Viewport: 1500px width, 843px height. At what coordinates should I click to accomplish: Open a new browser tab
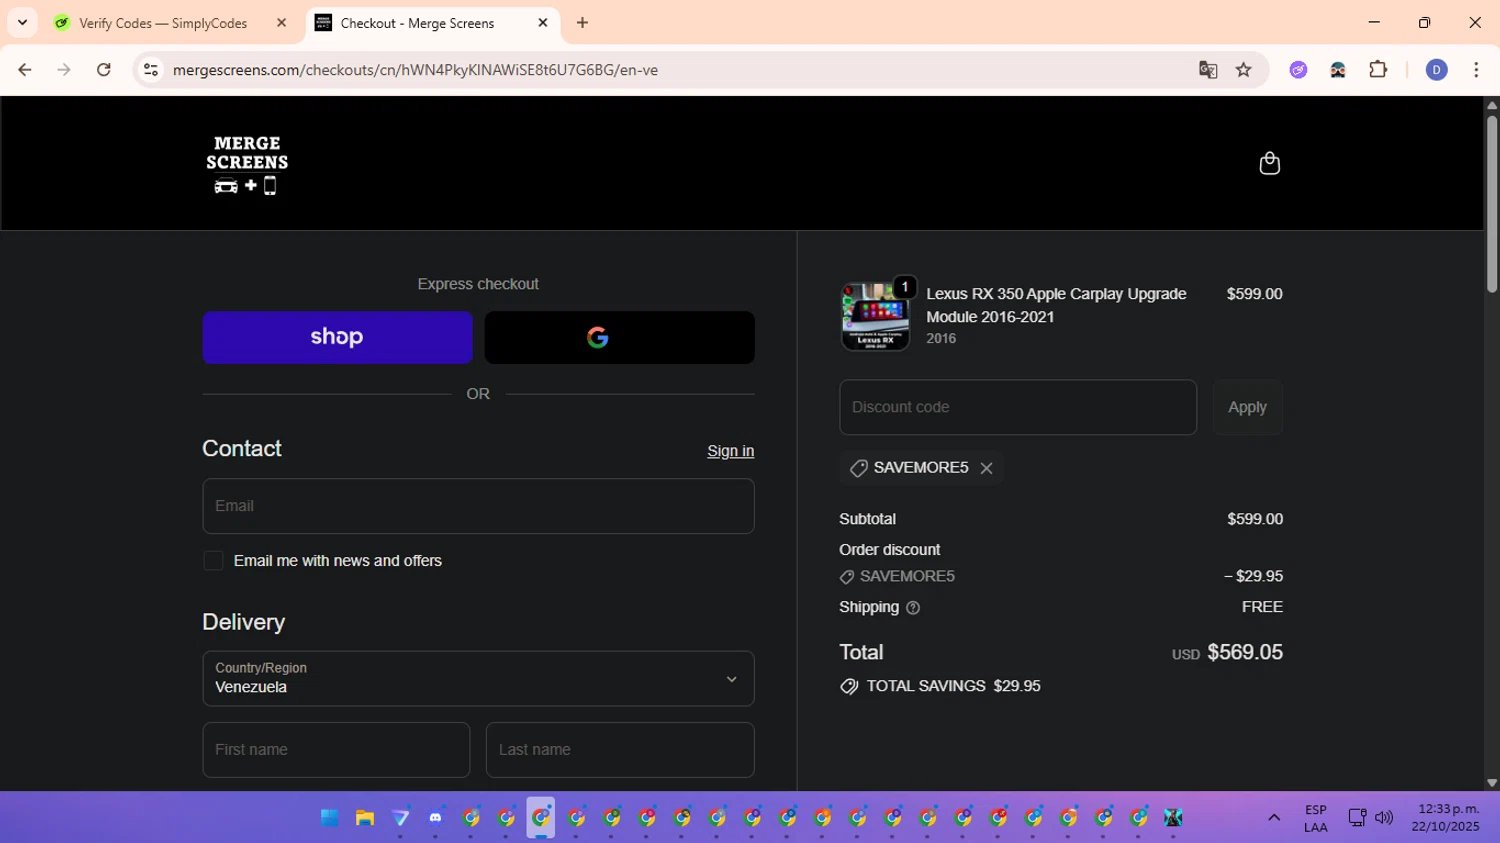[x=582, y=23]
